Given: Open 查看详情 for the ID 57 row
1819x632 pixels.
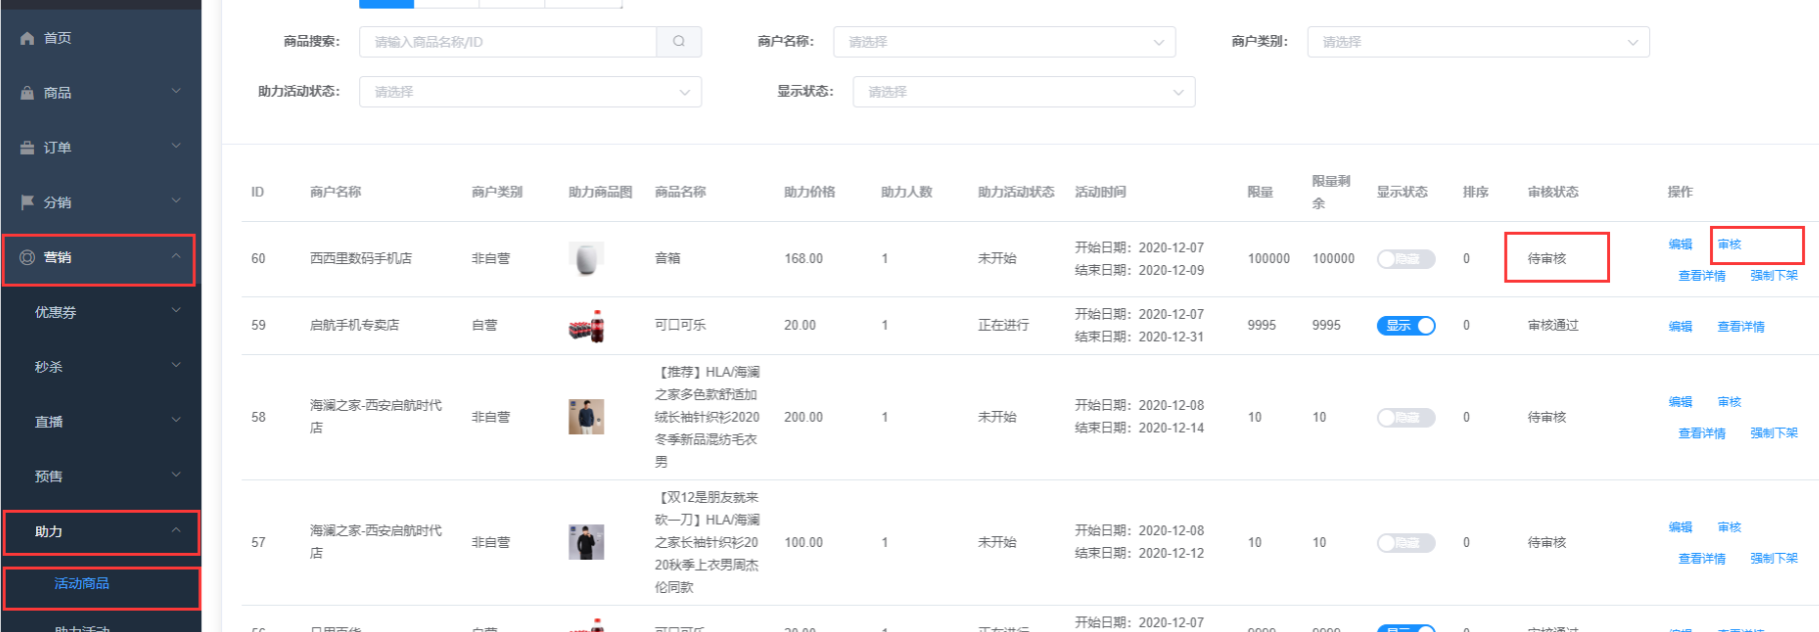Looking at the screenshot, I should (1702, 558).
